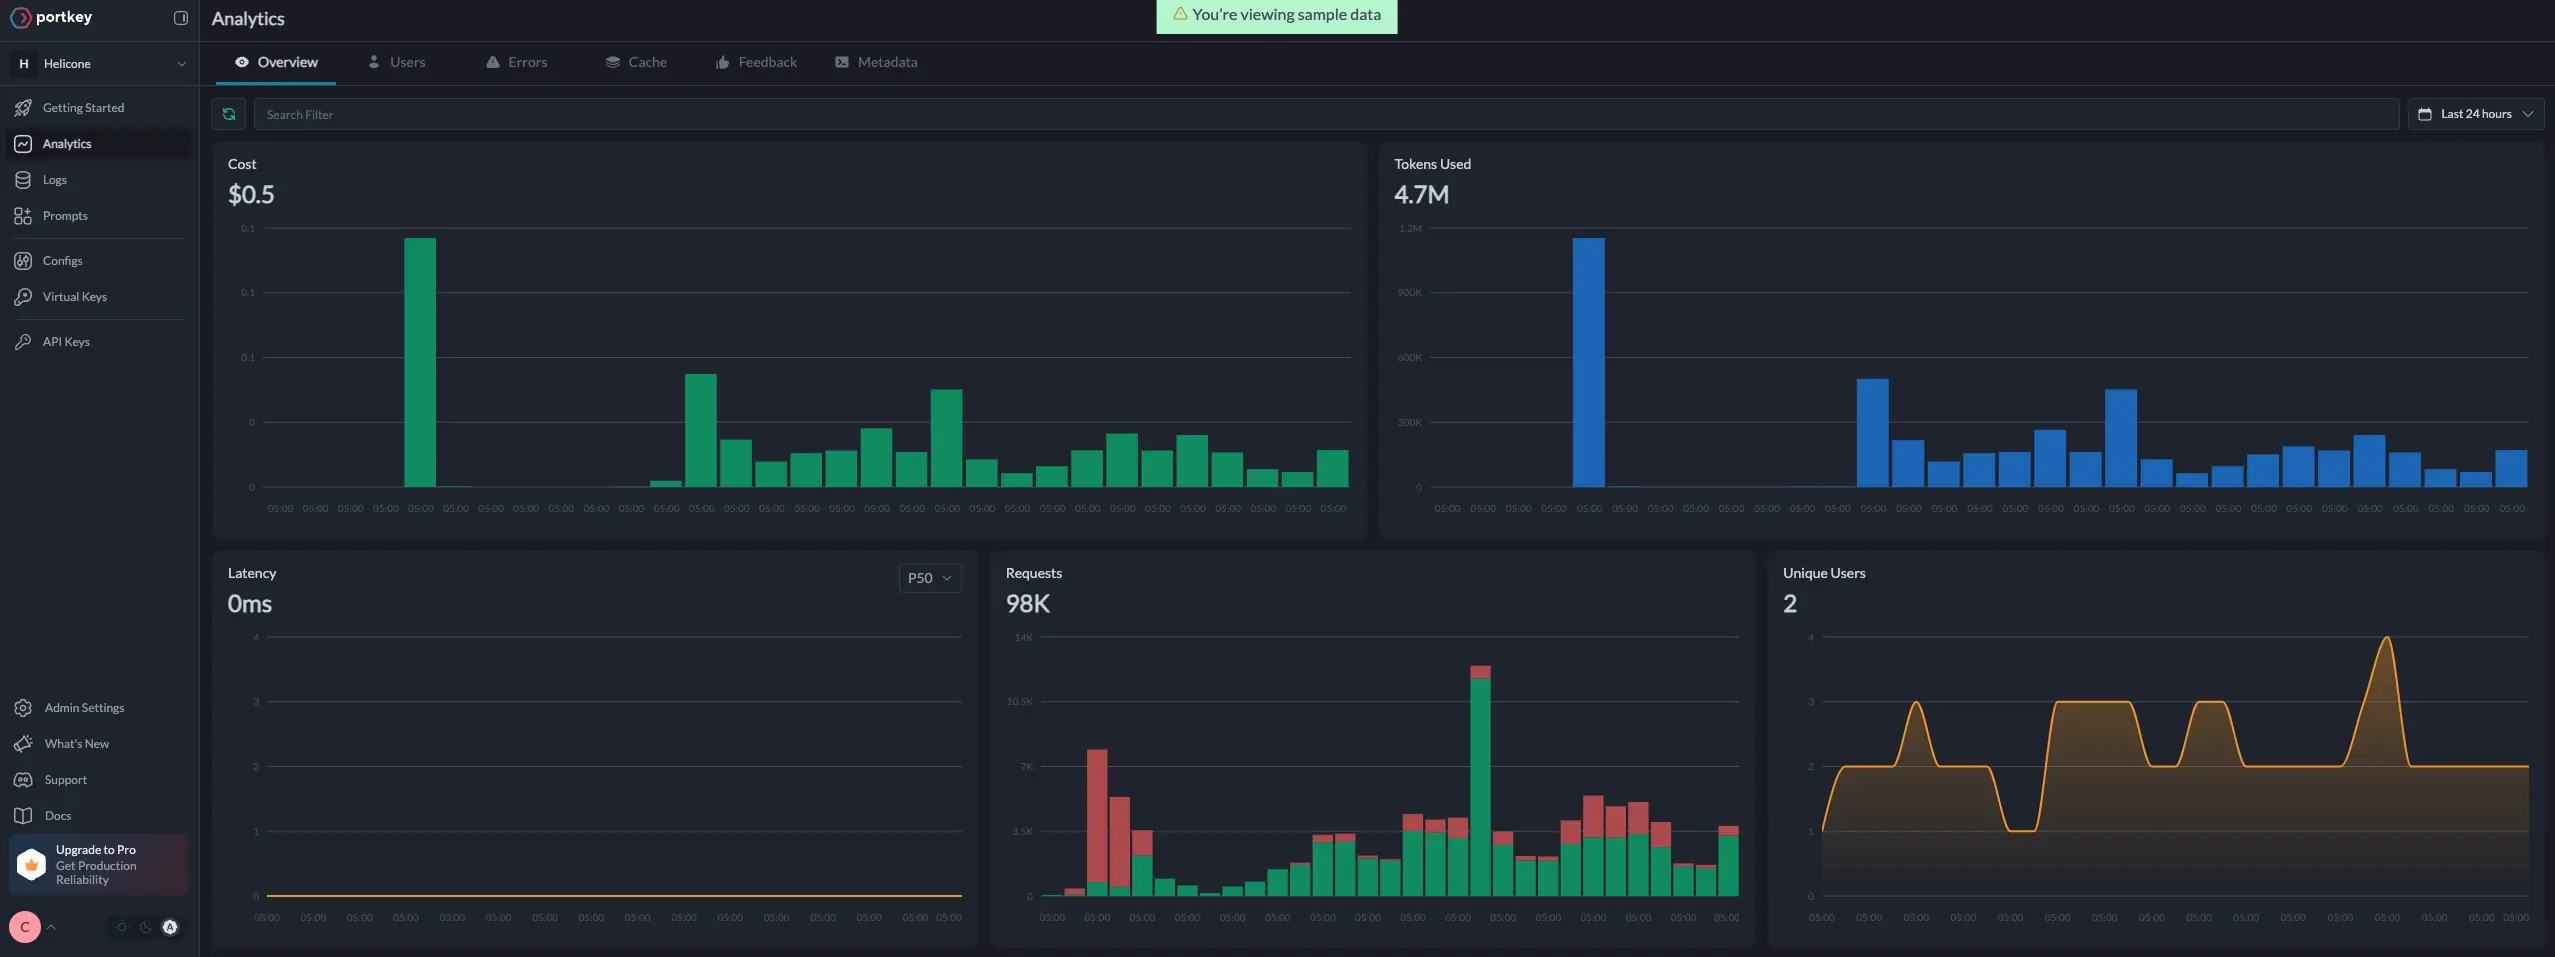Open the Helicone workspace switcher
The height and width of the screenshot is (957, 2555).
pyautogui.click(x=99, y=64)
